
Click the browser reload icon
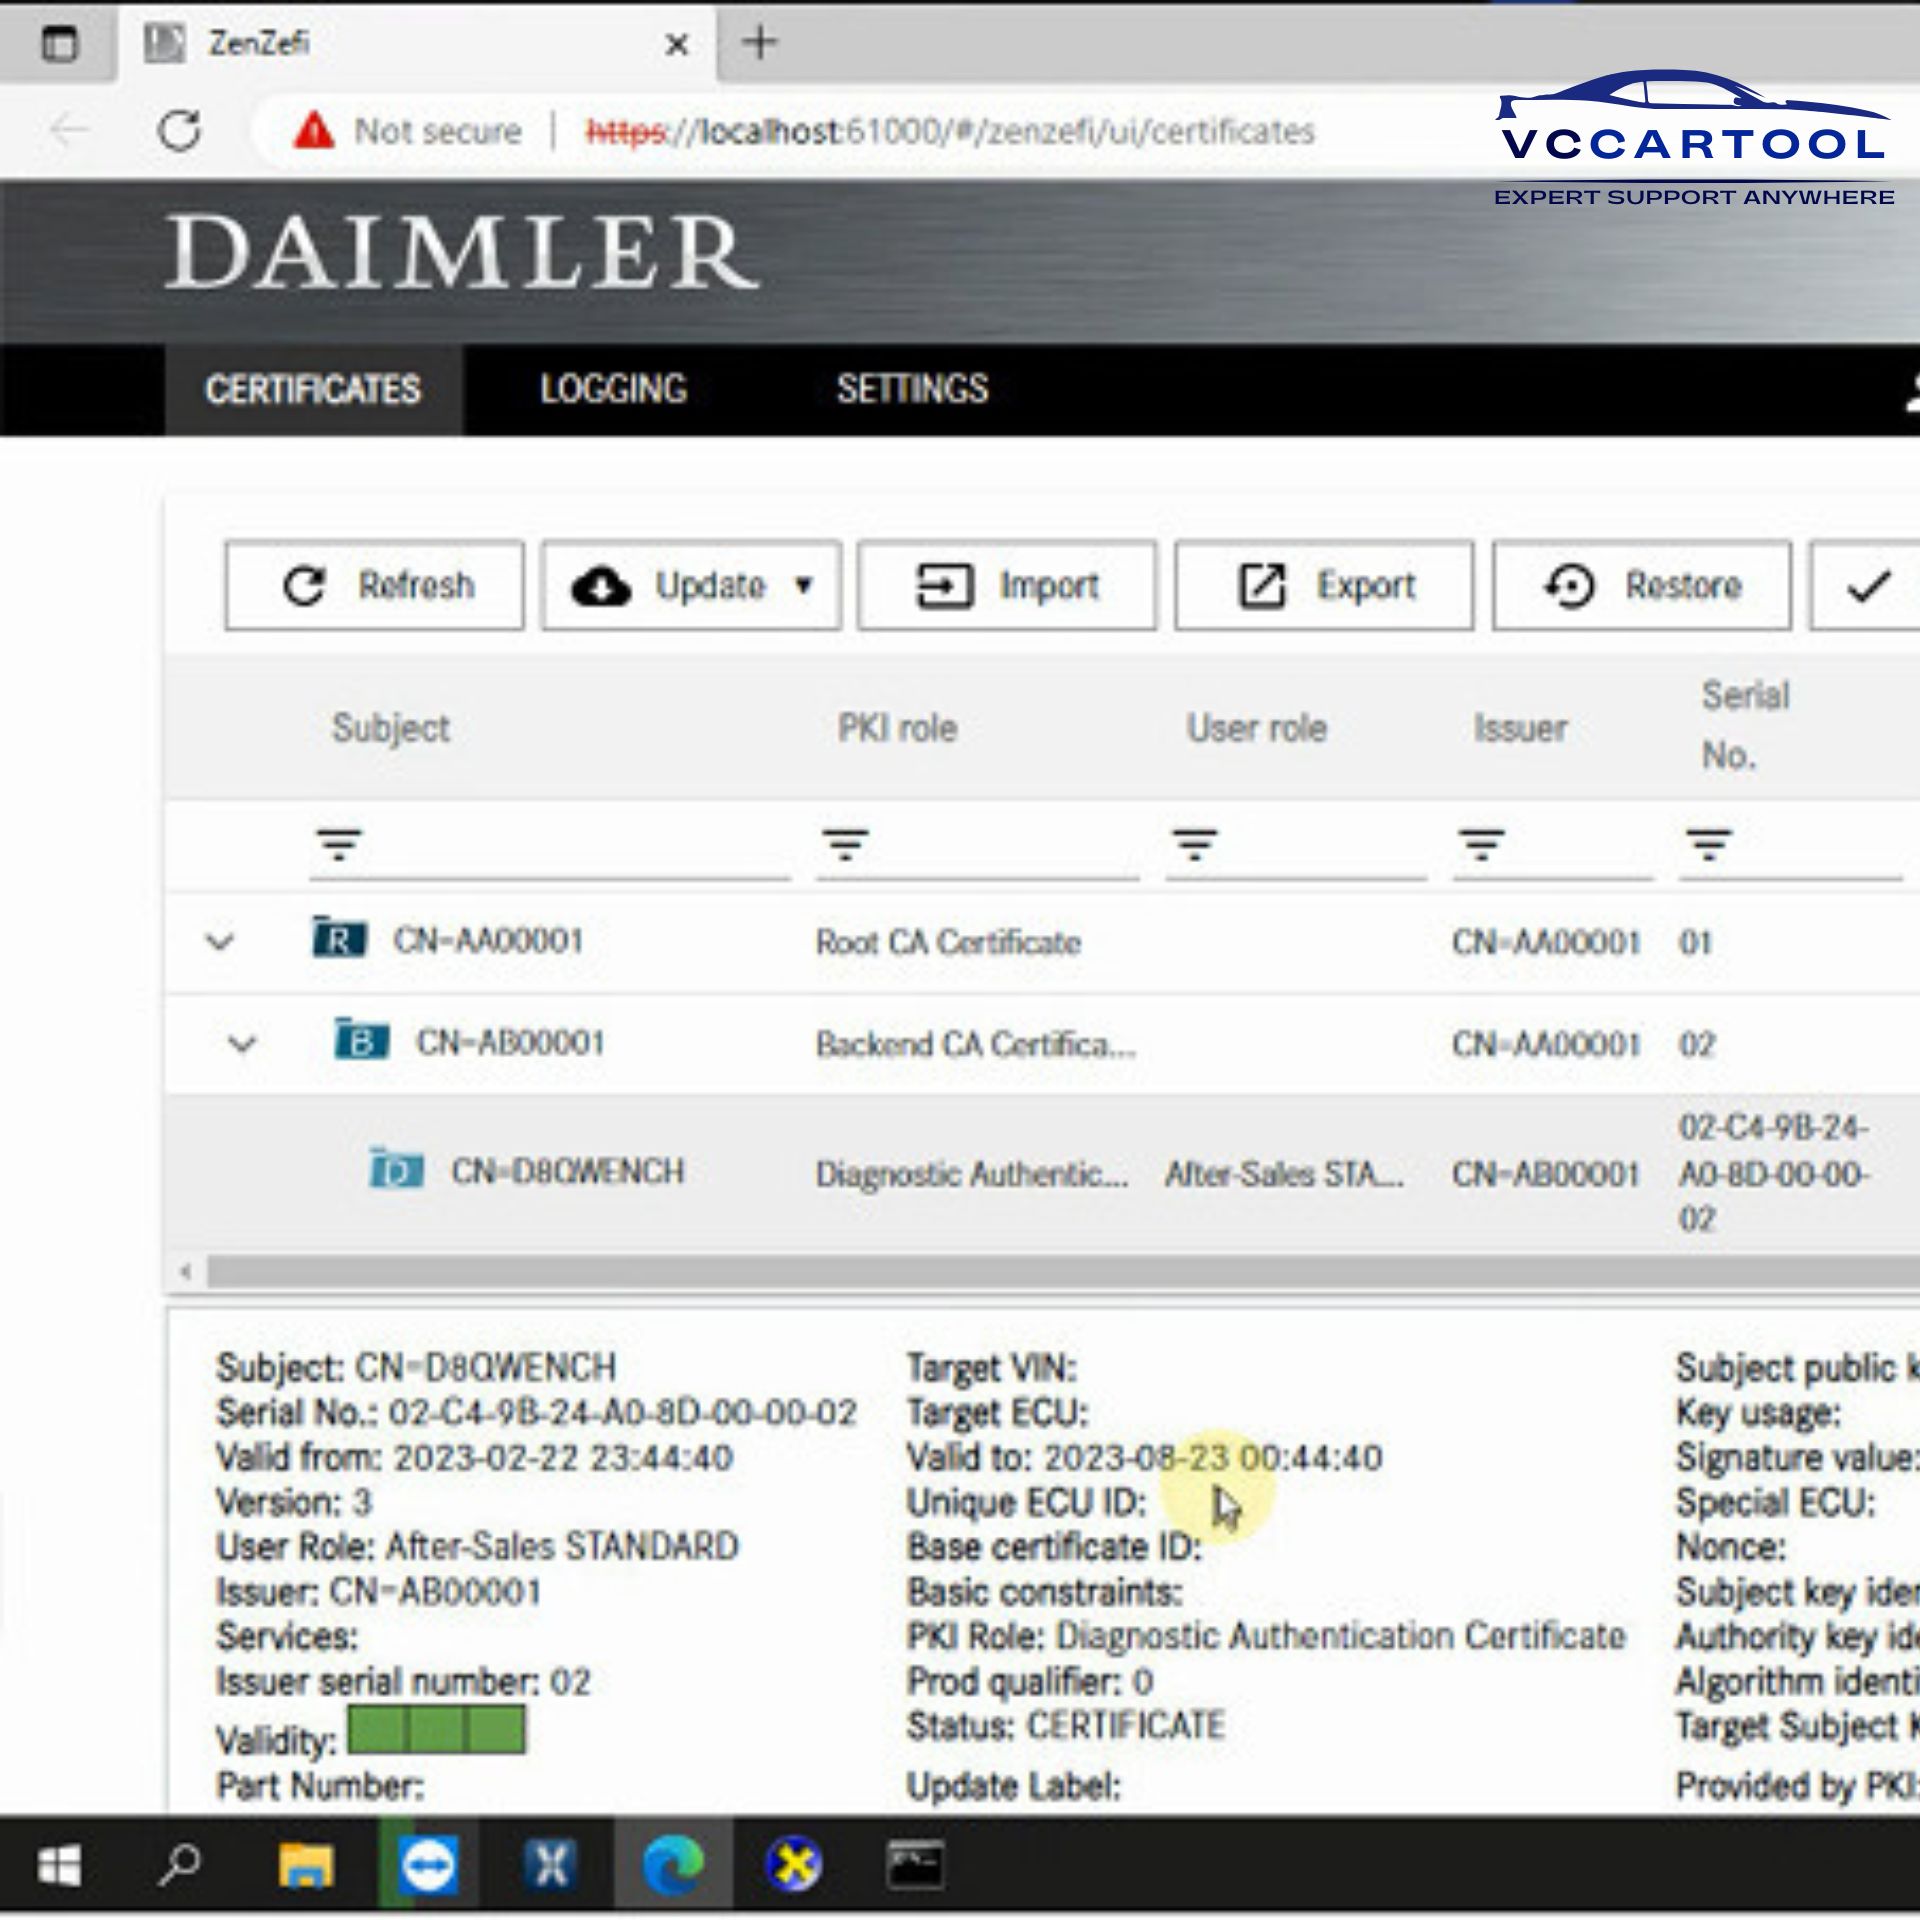coord(180,131)
